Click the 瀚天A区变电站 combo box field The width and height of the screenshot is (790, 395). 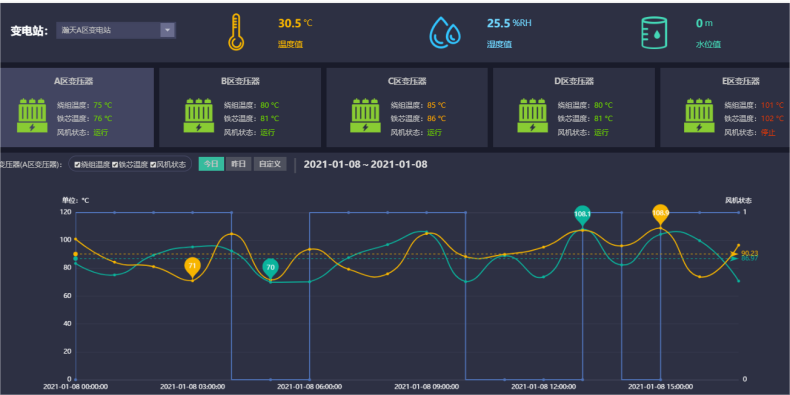tap(116, 30)
